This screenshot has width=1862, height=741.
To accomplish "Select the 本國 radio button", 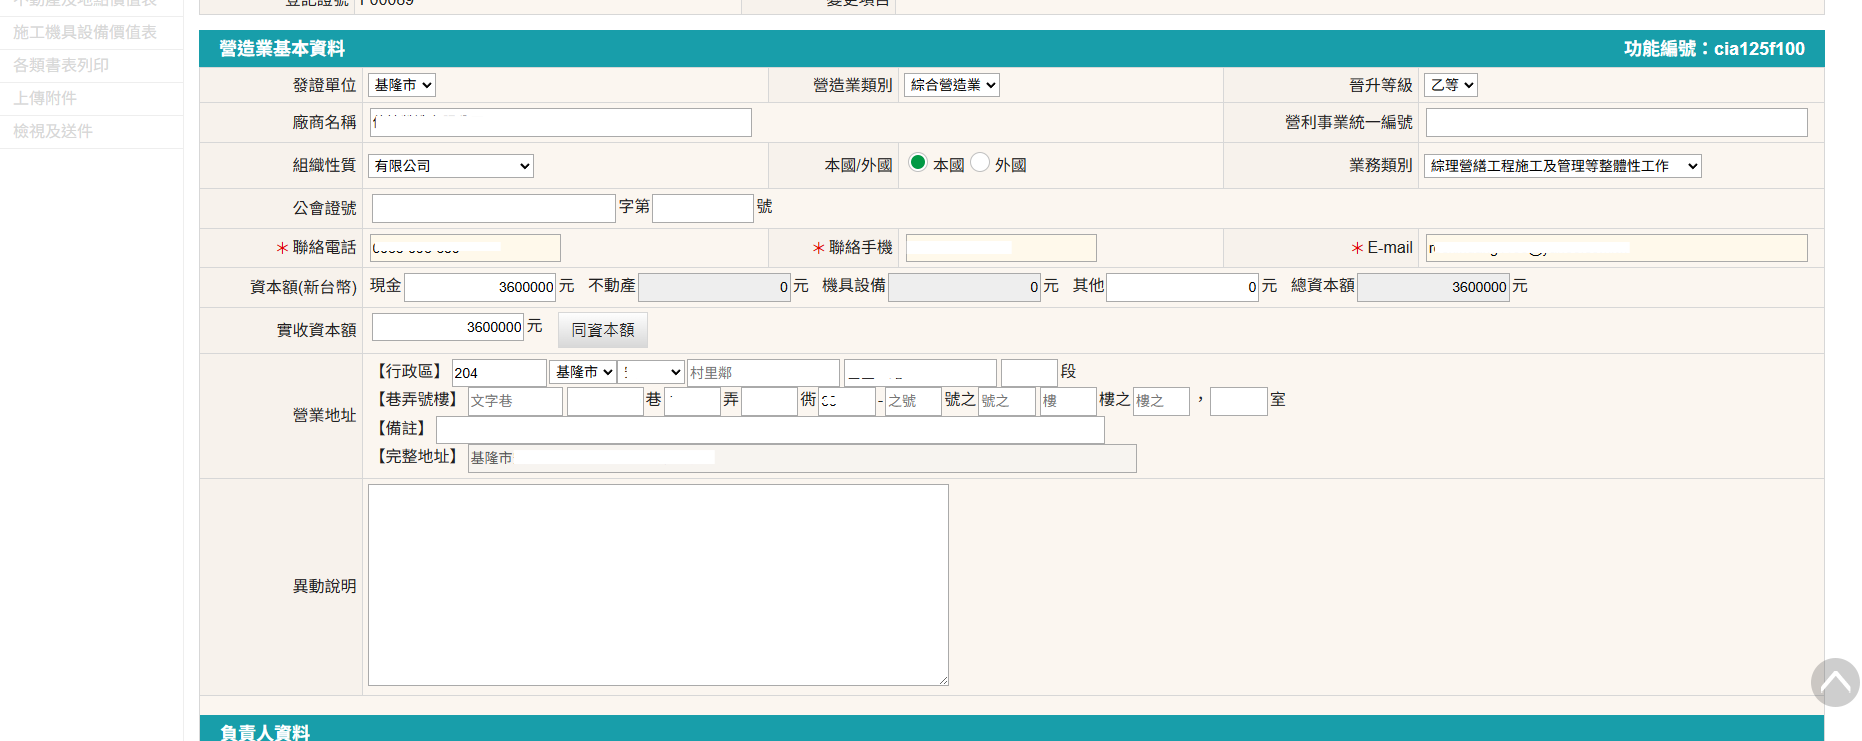I will (x=917, y=162).
